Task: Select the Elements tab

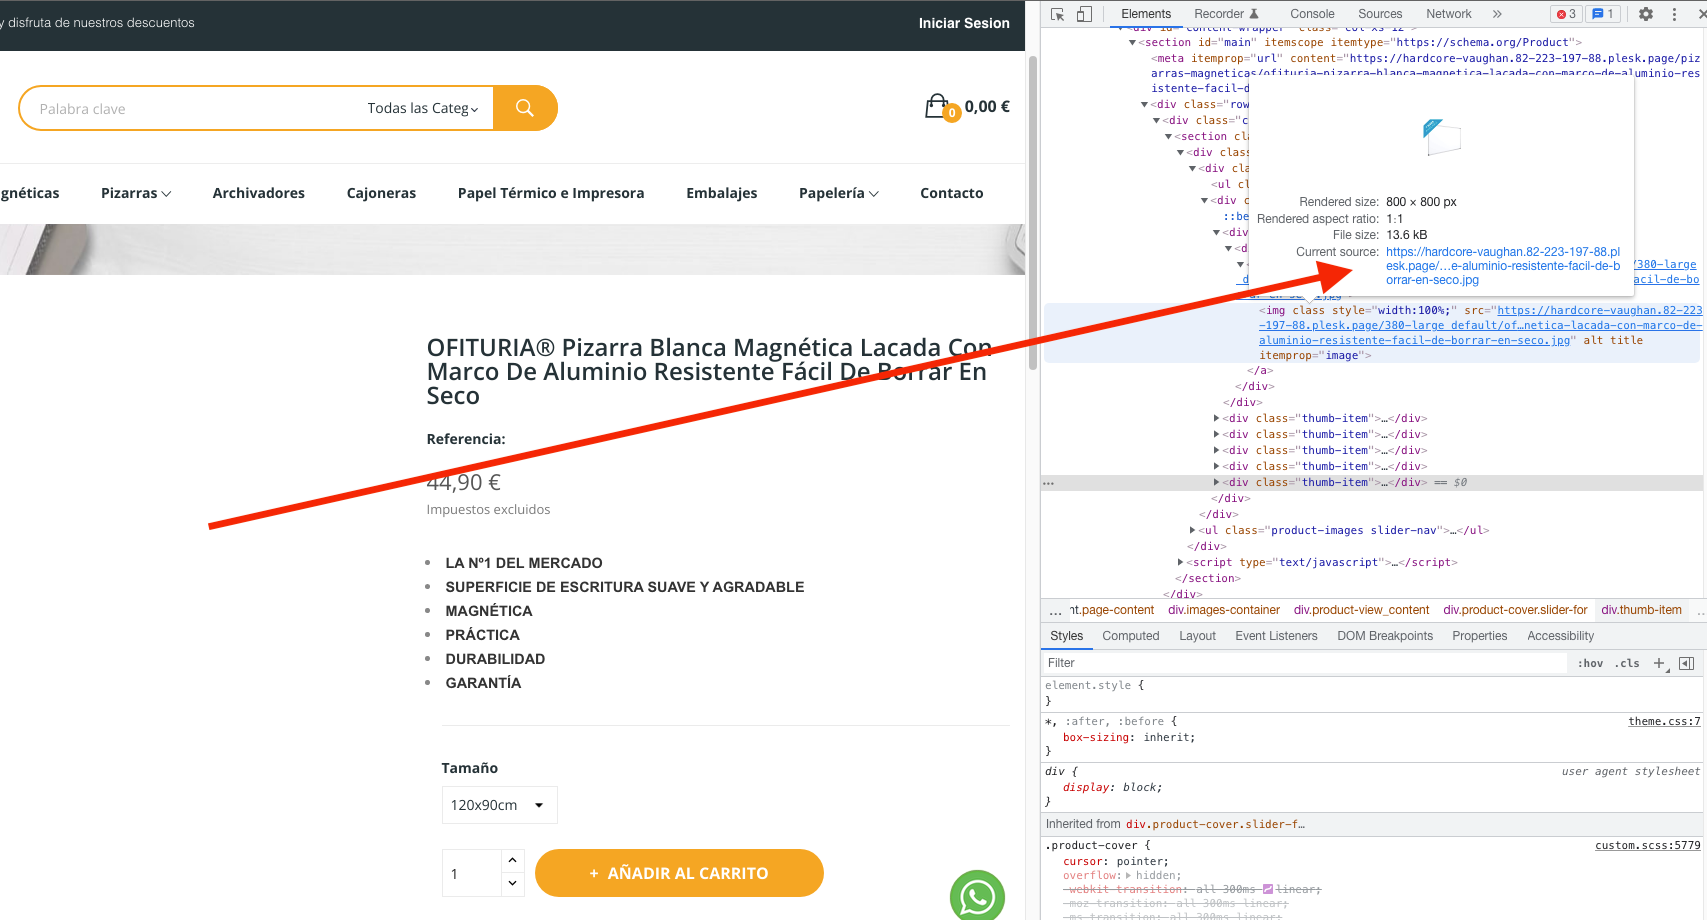Action: (1146, 14)
